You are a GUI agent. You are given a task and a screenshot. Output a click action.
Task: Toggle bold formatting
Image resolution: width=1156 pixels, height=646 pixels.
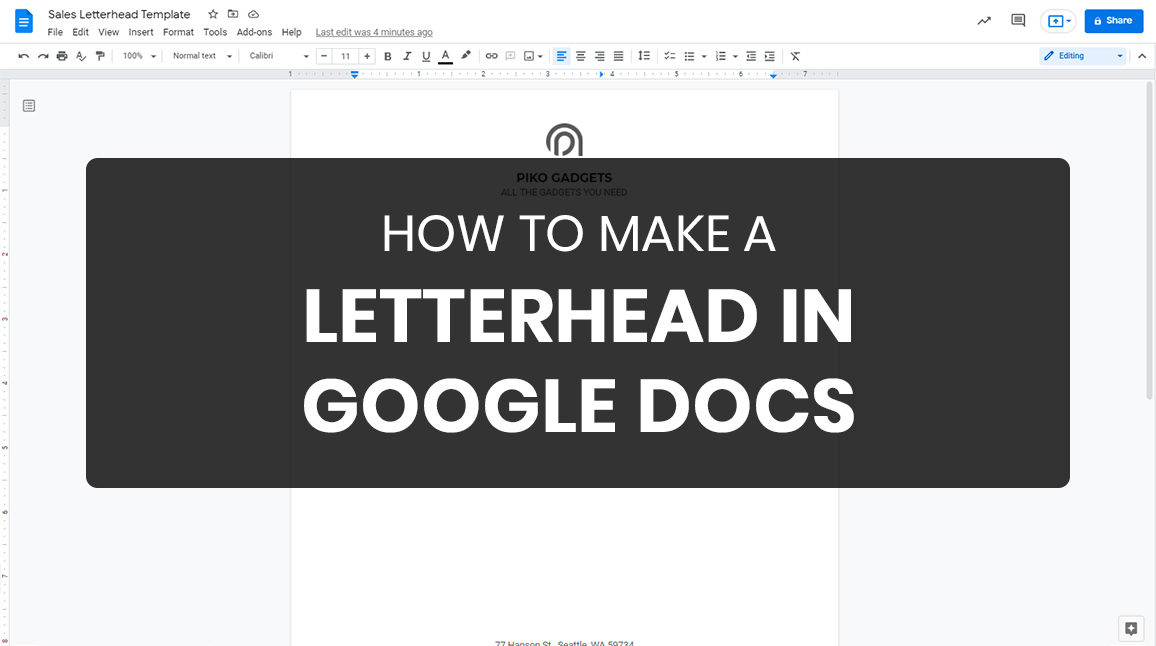point(388,56)
